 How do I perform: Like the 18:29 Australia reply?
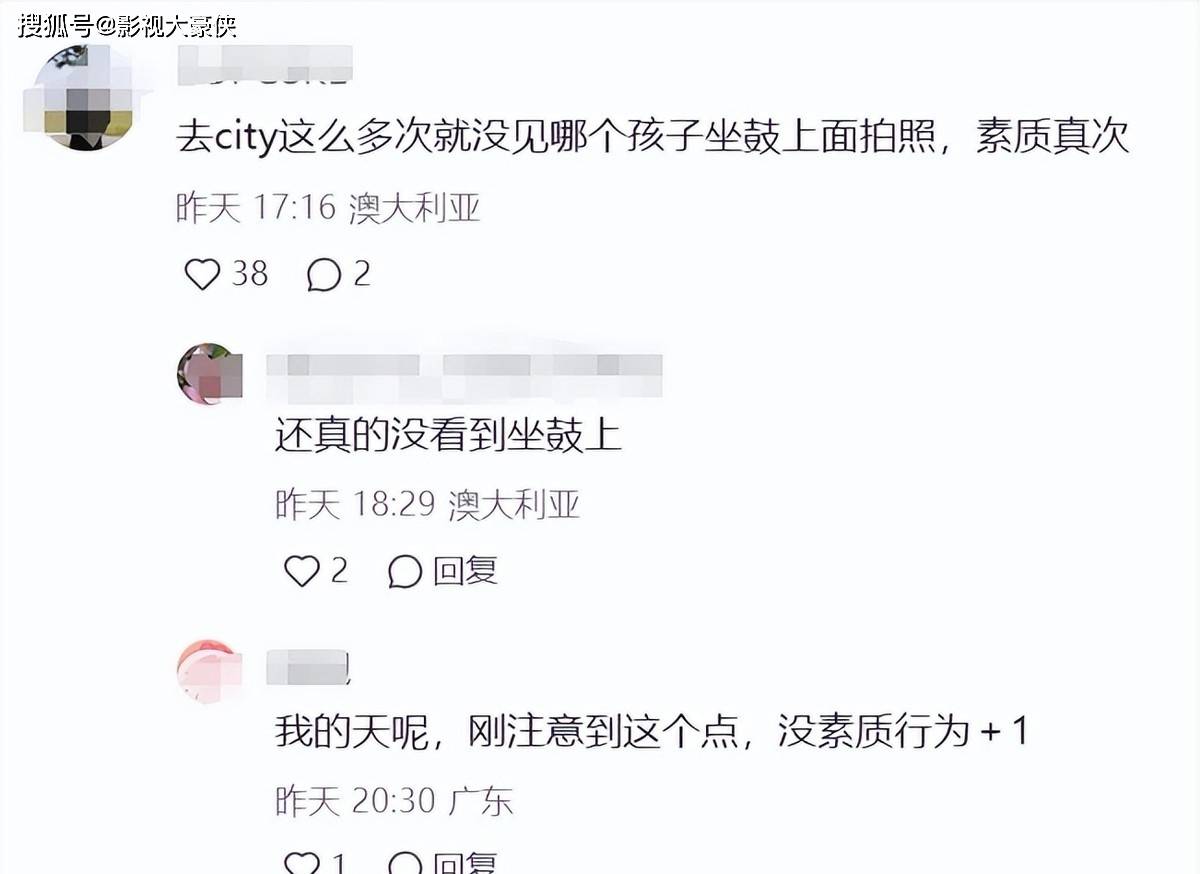coord(302,571)
